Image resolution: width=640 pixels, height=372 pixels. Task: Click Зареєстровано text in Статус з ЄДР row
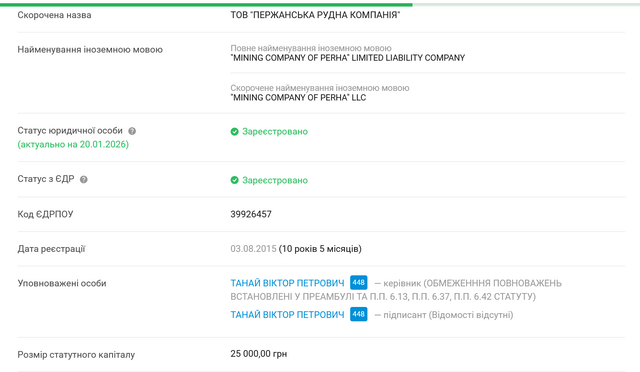click(275, 180)
